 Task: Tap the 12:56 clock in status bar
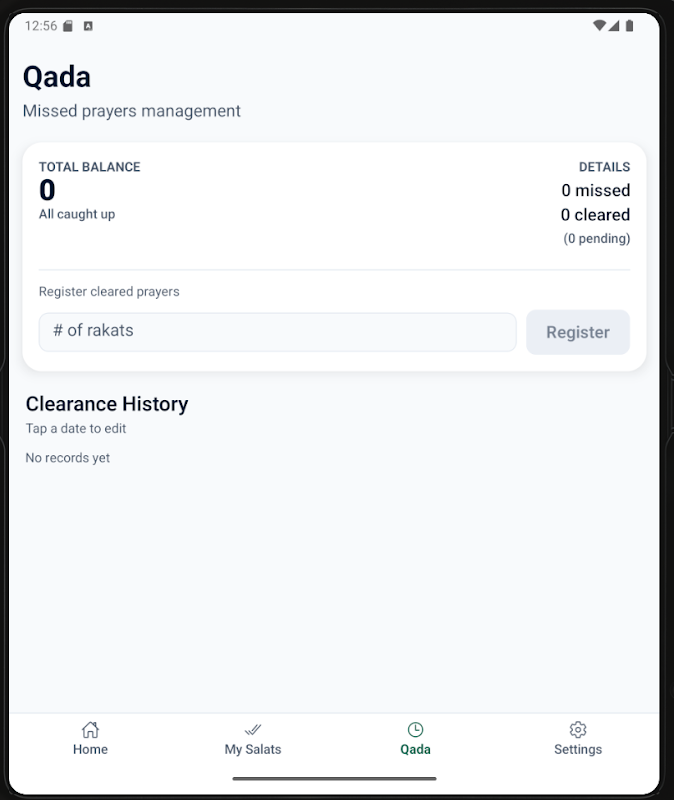point(40,26)
